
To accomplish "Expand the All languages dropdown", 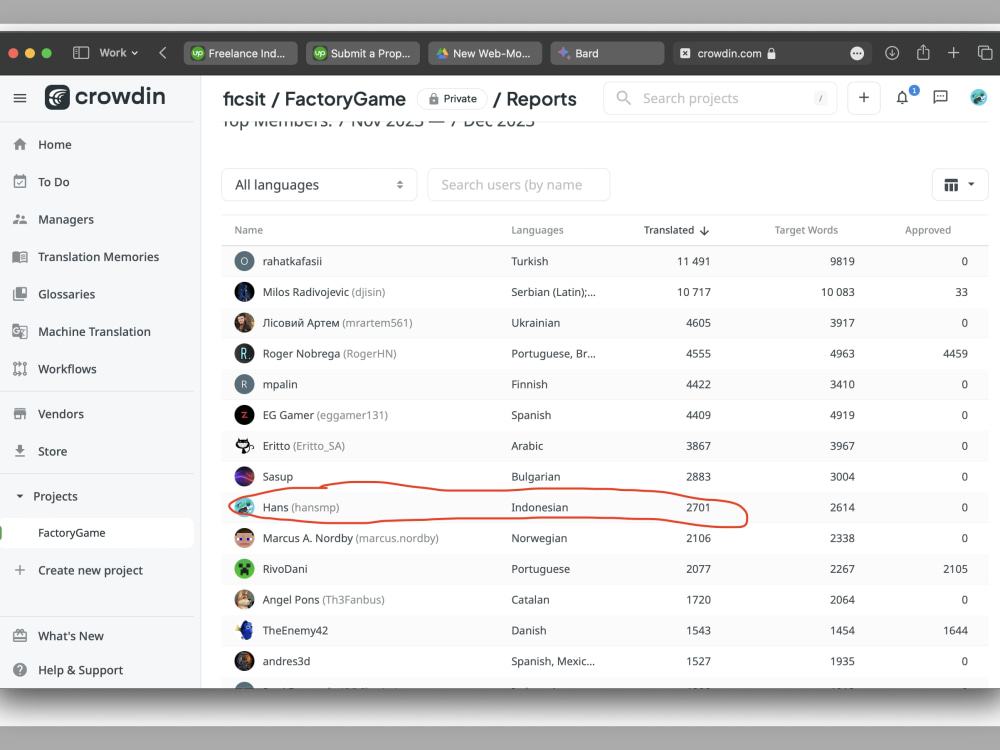I will (318, 184).
